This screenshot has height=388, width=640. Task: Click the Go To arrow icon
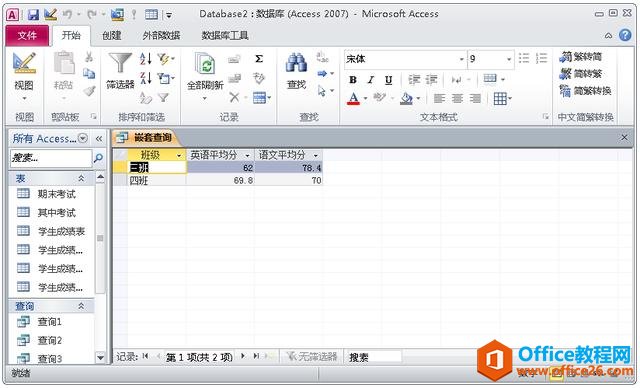pos(322,73)
